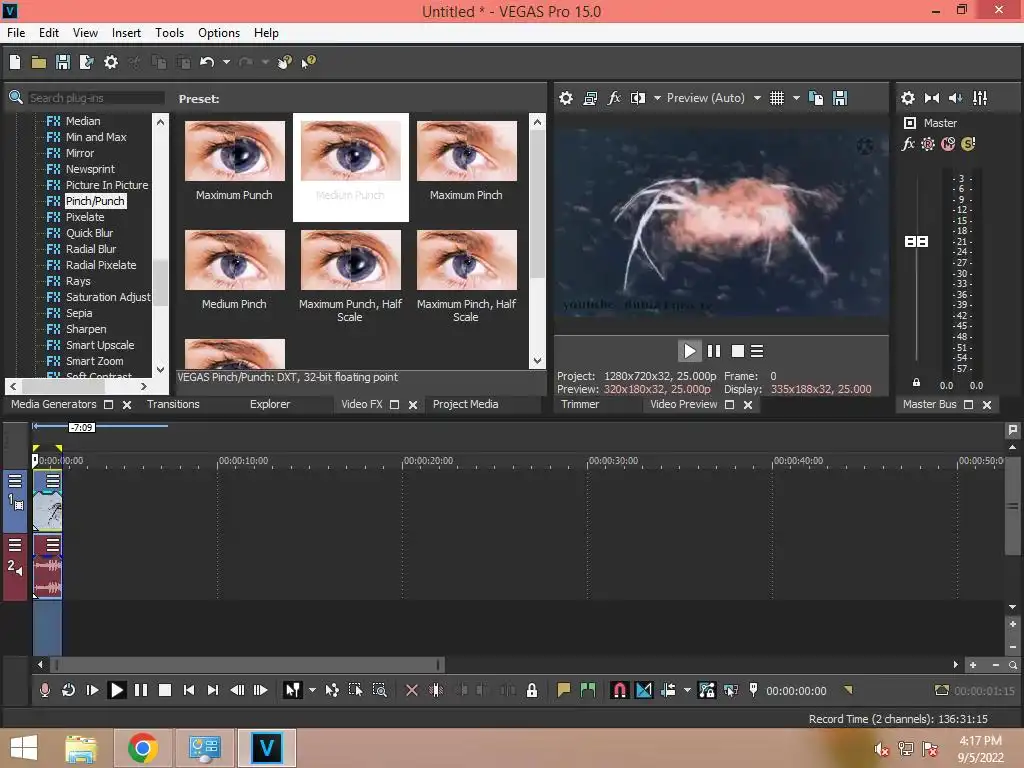
Task: Lock the selected event
Action: coord(532,690)
